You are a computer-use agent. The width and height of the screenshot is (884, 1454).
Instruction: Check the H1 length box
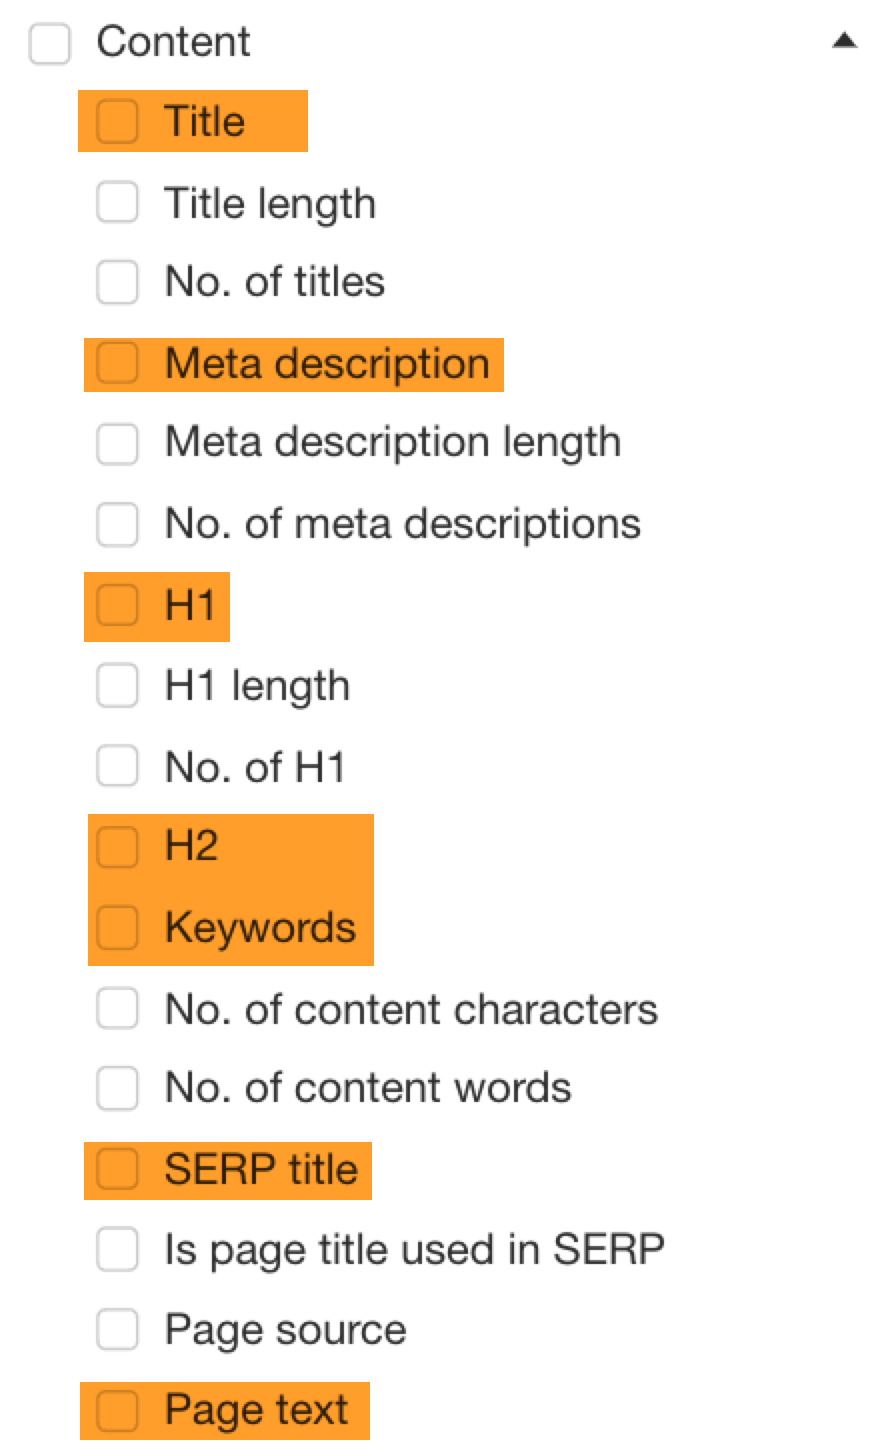pyautogui.click(x=117, y=686)
